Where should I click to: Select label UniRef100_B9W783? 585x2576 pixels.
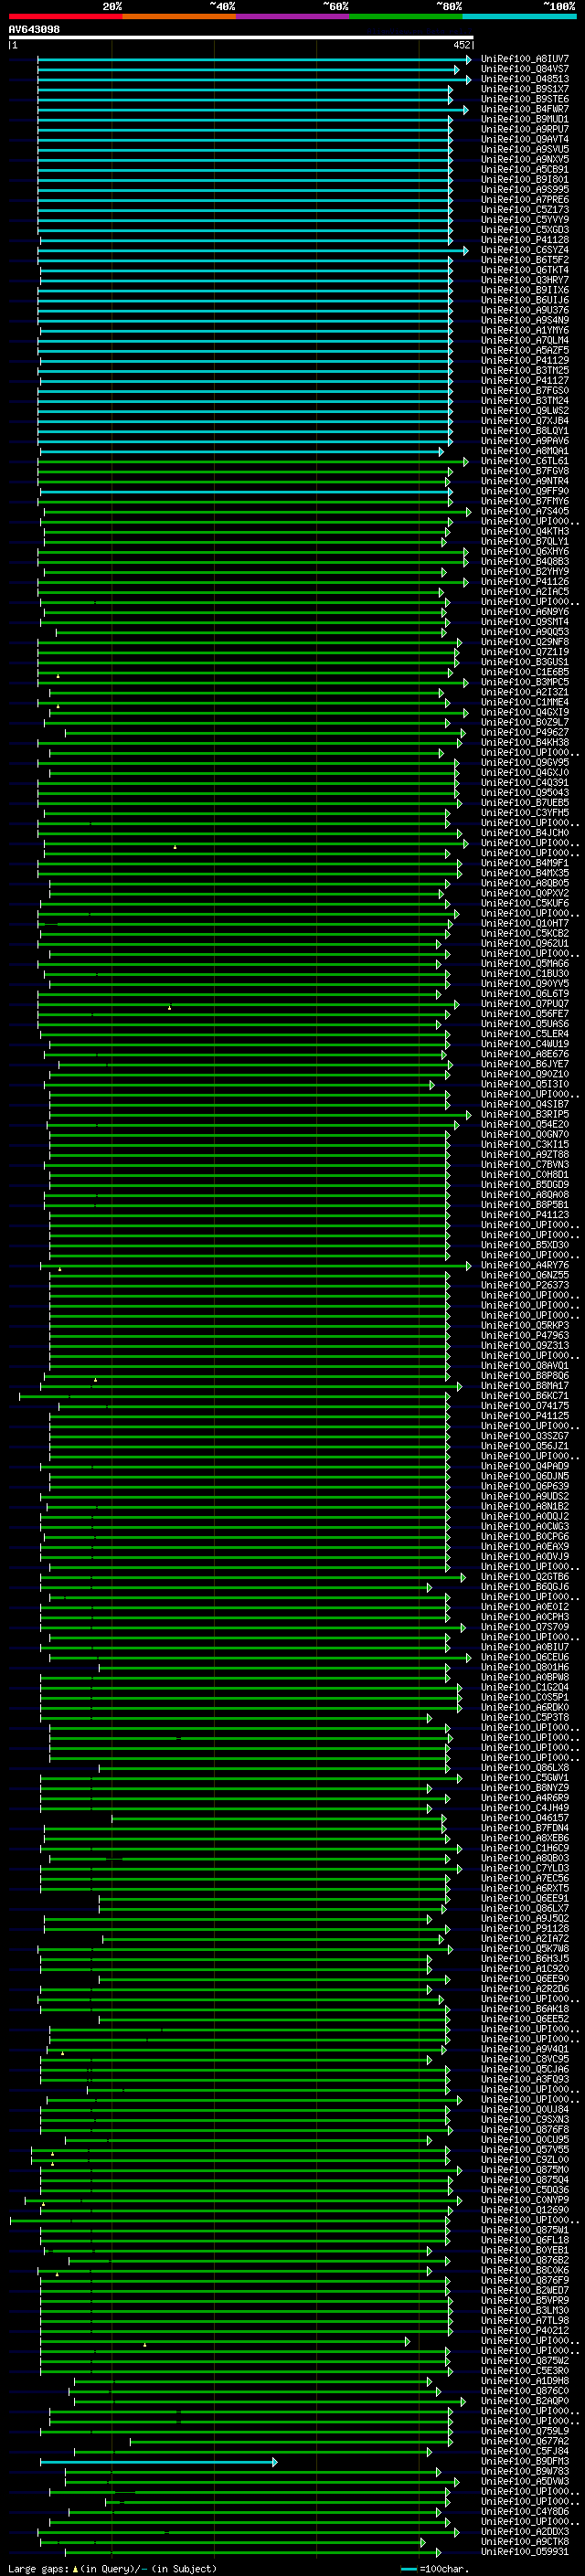(524, 2471)
